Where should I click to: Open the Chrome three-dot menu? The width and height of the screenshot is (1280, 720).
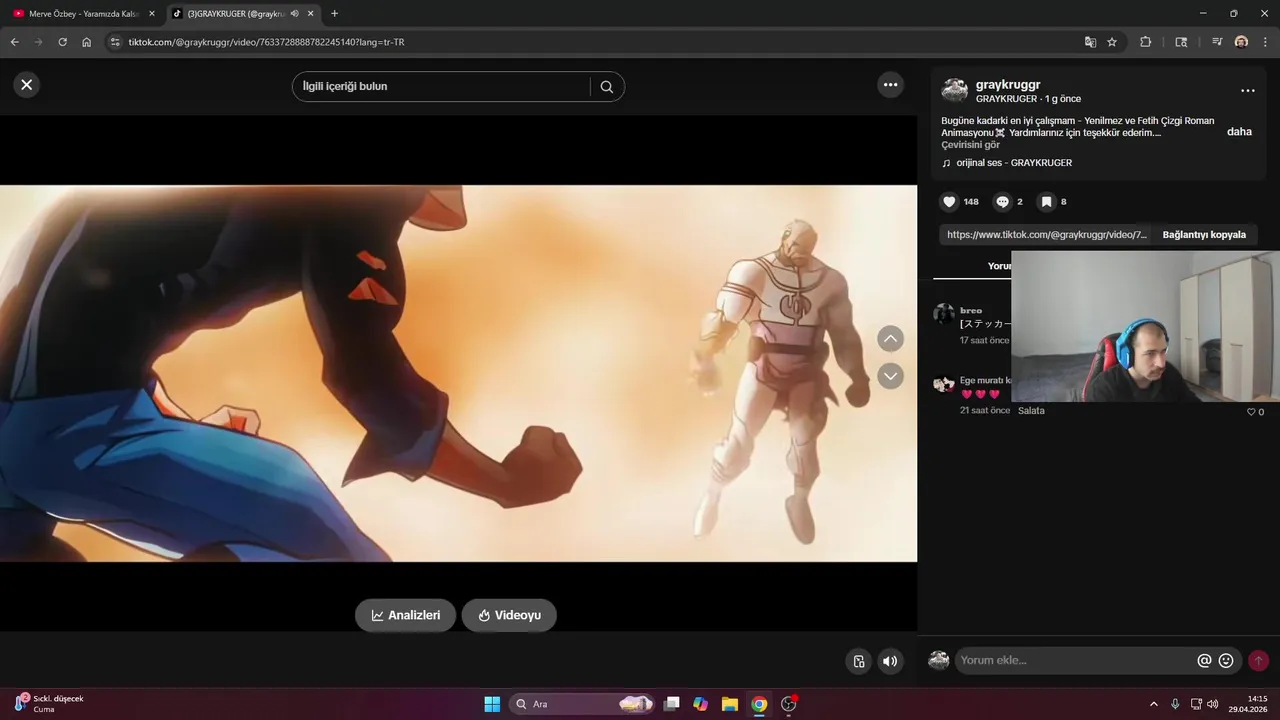pos(1265,42)
